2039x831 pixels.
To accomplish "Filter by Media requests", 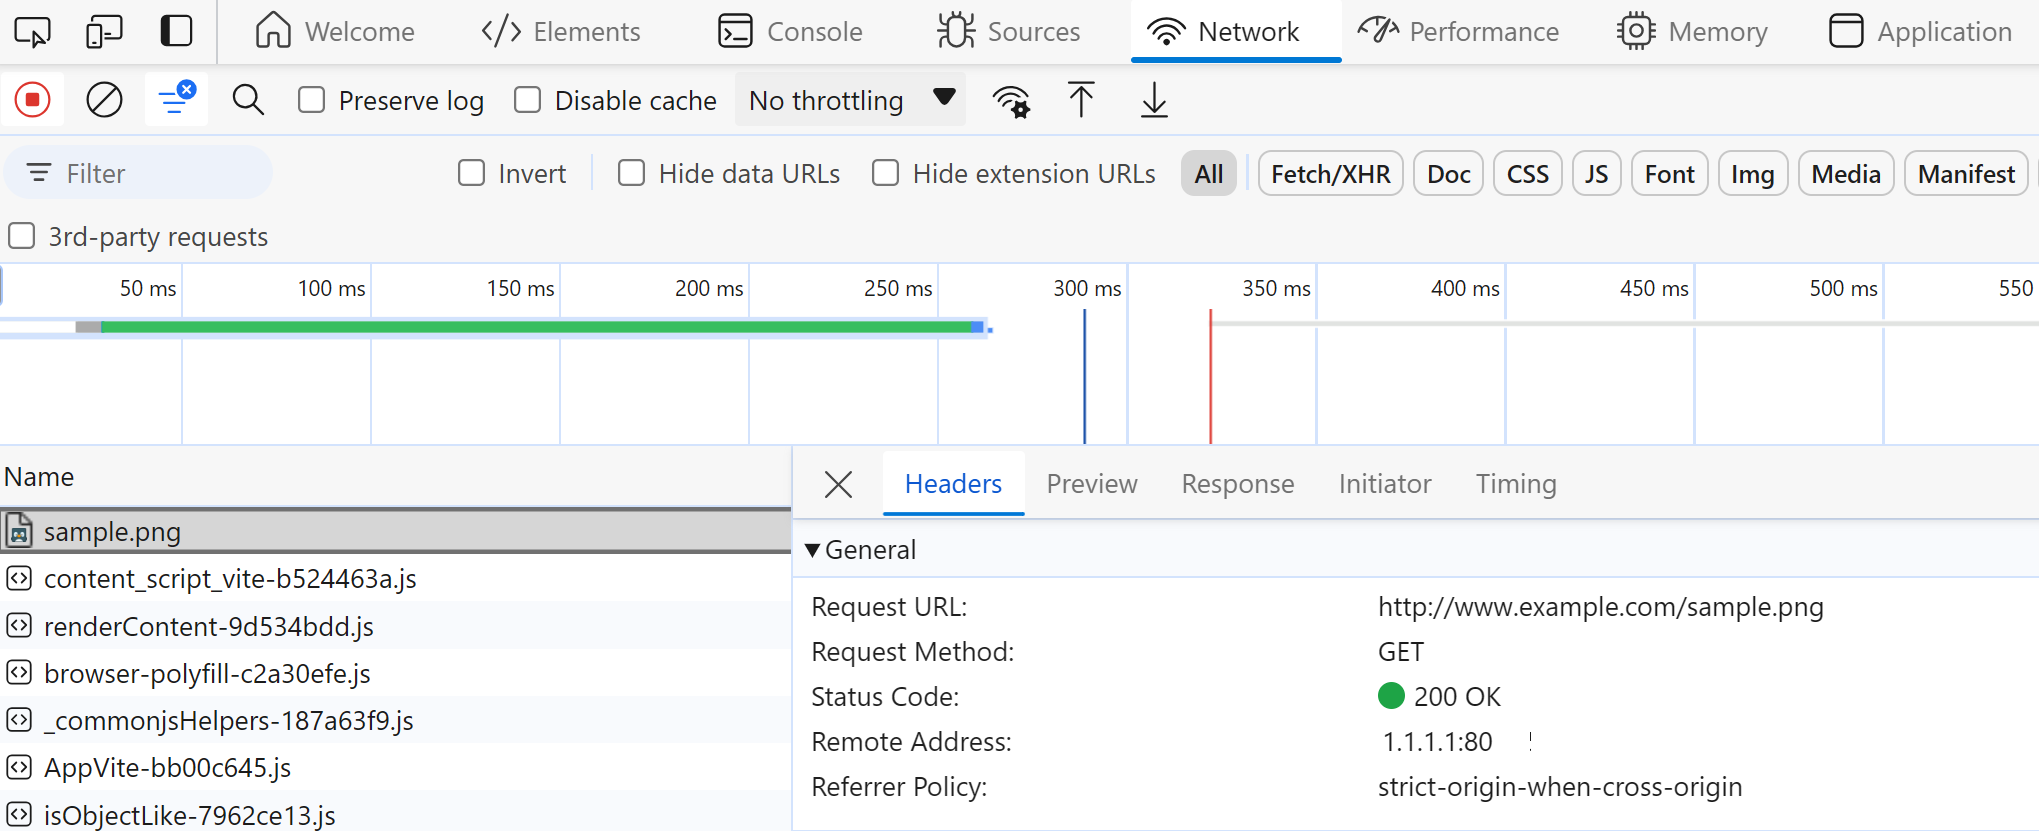I will coord(1846,174).
